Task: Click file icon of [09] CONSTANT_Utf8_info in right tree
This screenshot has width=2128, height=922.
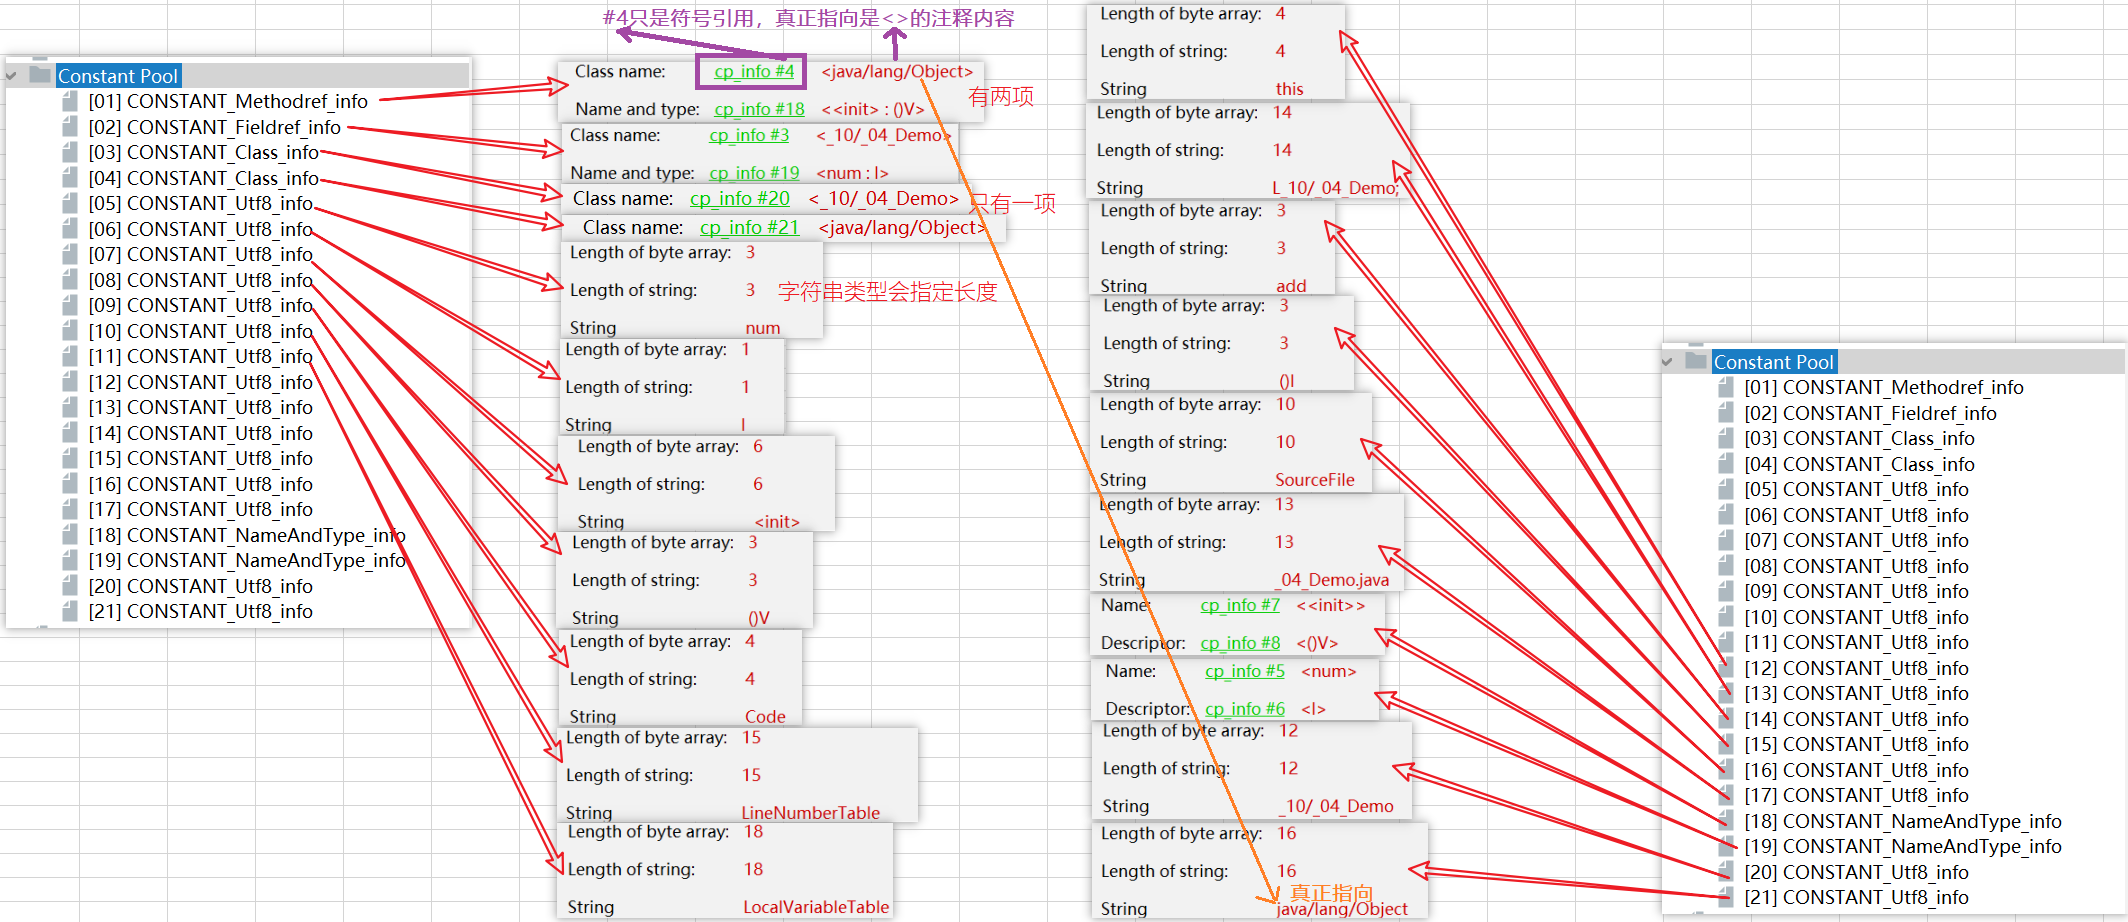Action: (1726, 591)
